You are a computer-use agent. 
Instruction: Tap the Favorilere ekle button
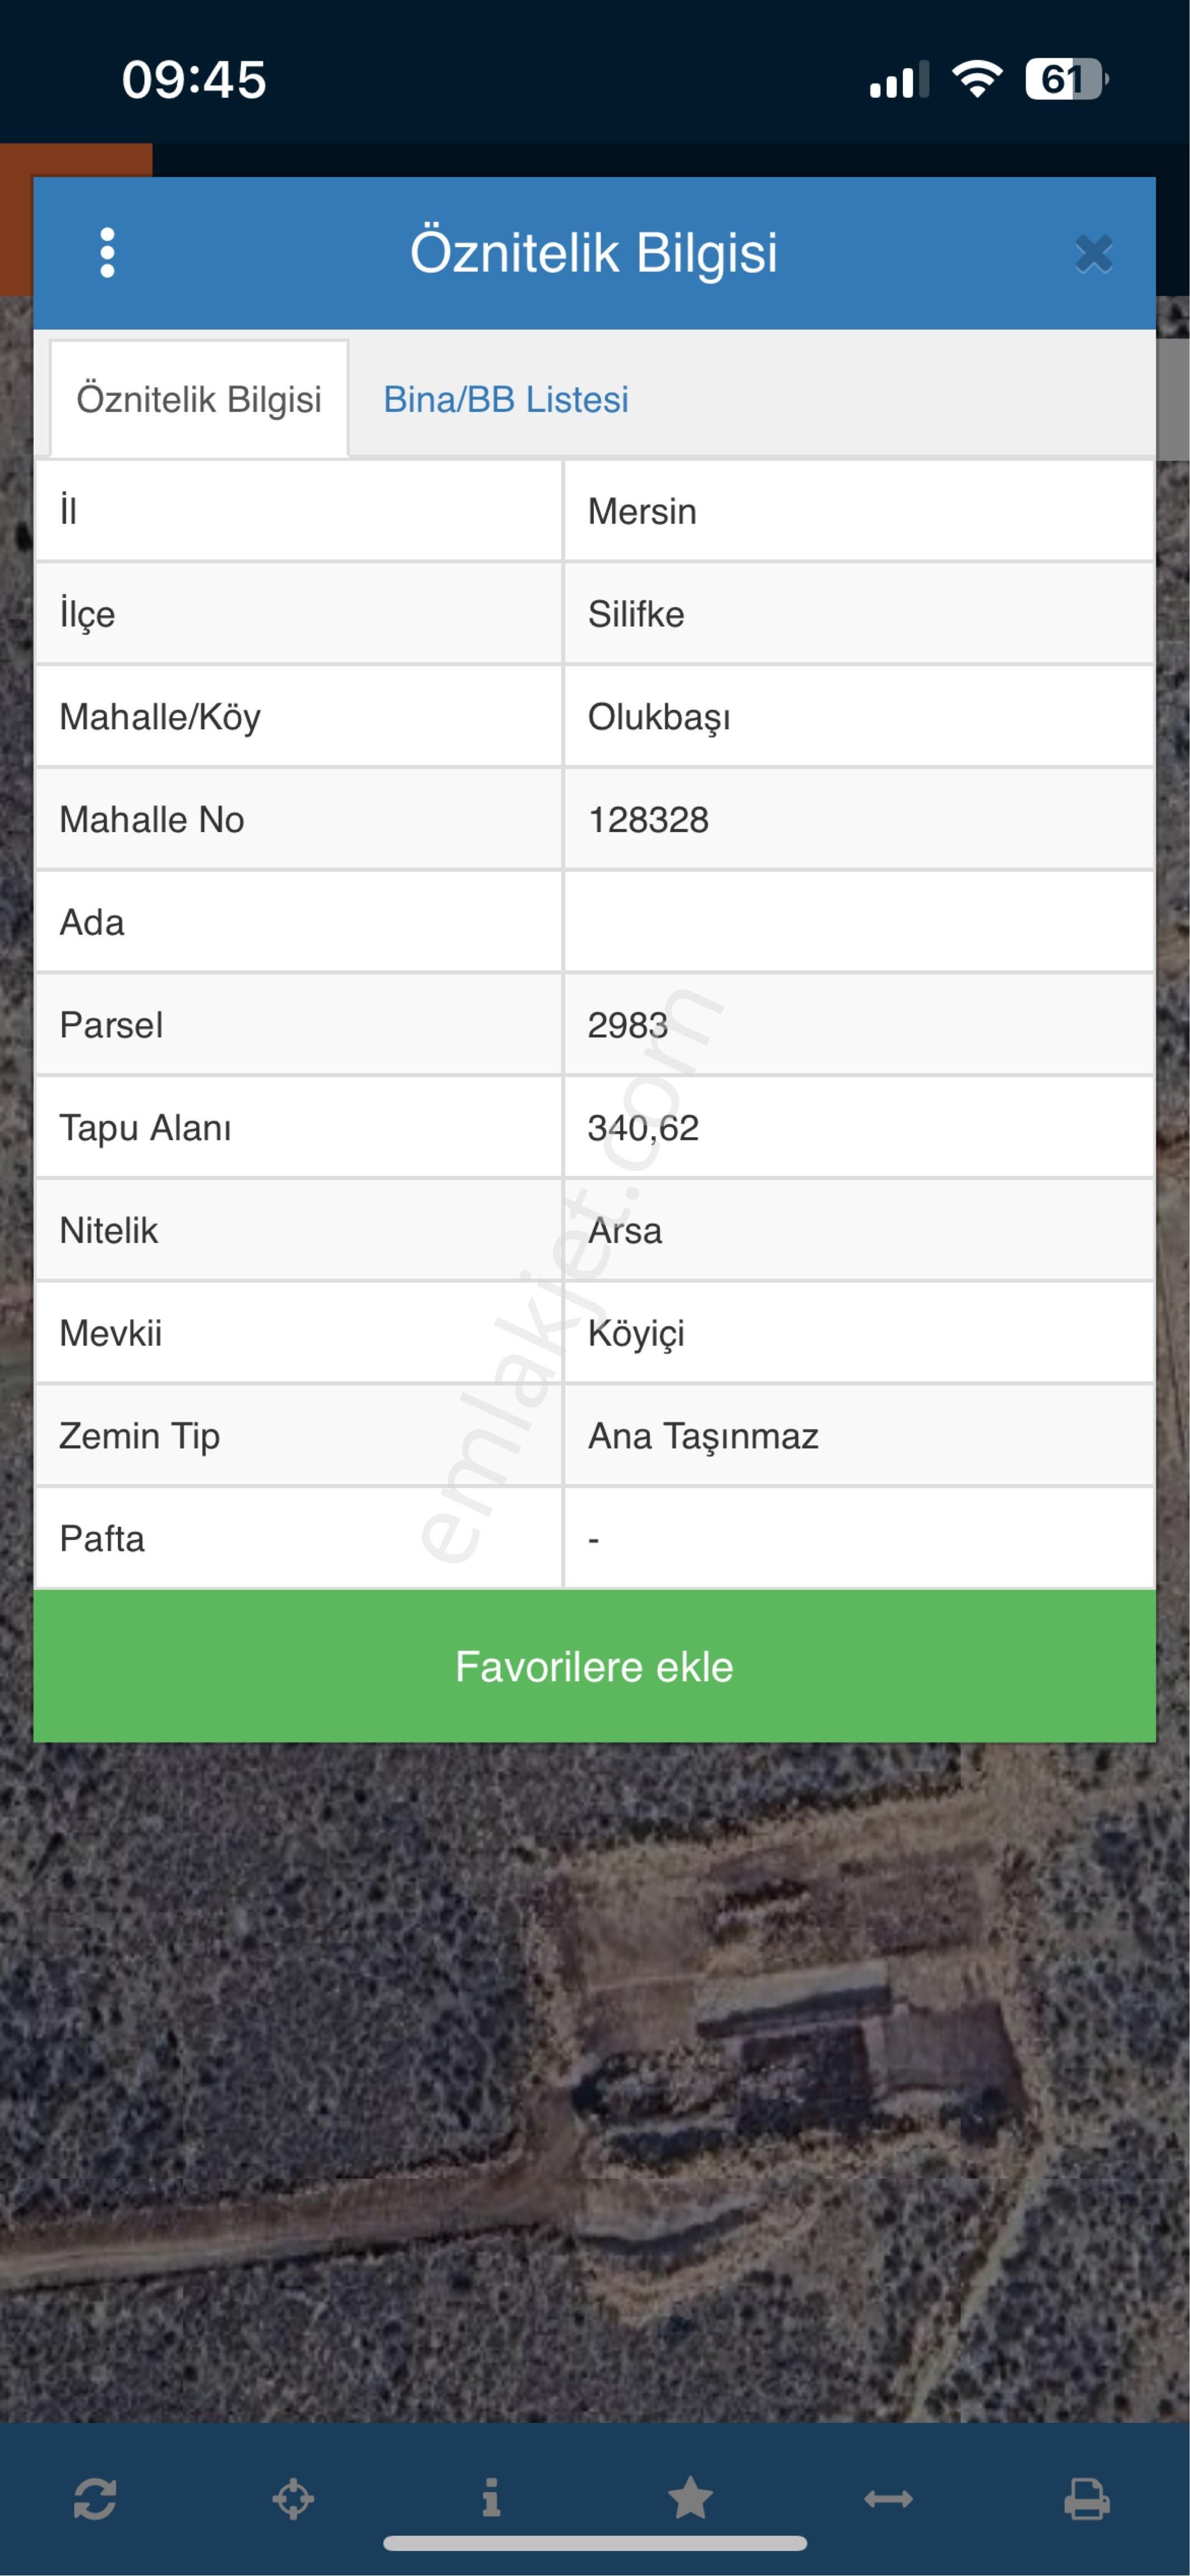595,1666
